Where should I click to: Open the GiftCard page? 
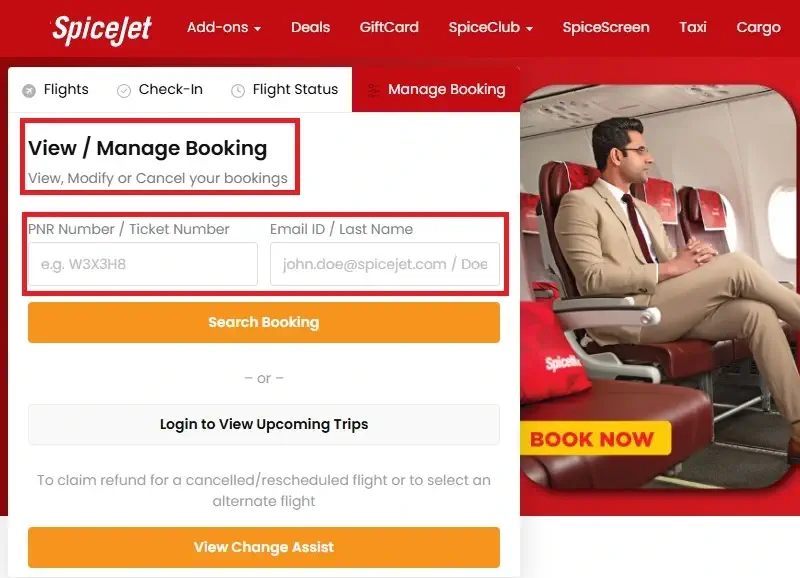389,27
